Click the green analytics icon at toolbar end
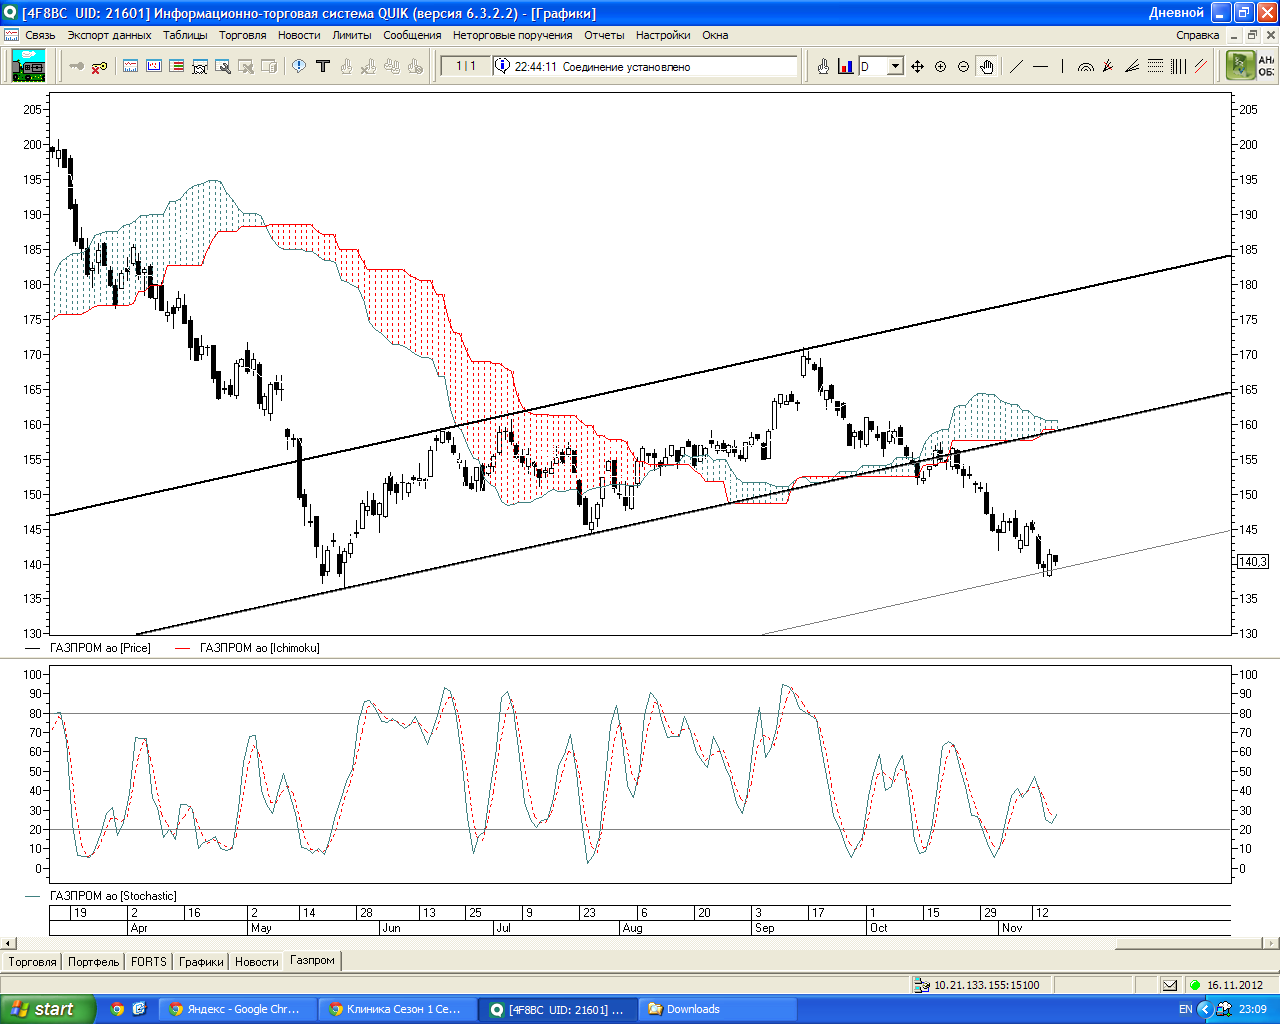 1240,66
